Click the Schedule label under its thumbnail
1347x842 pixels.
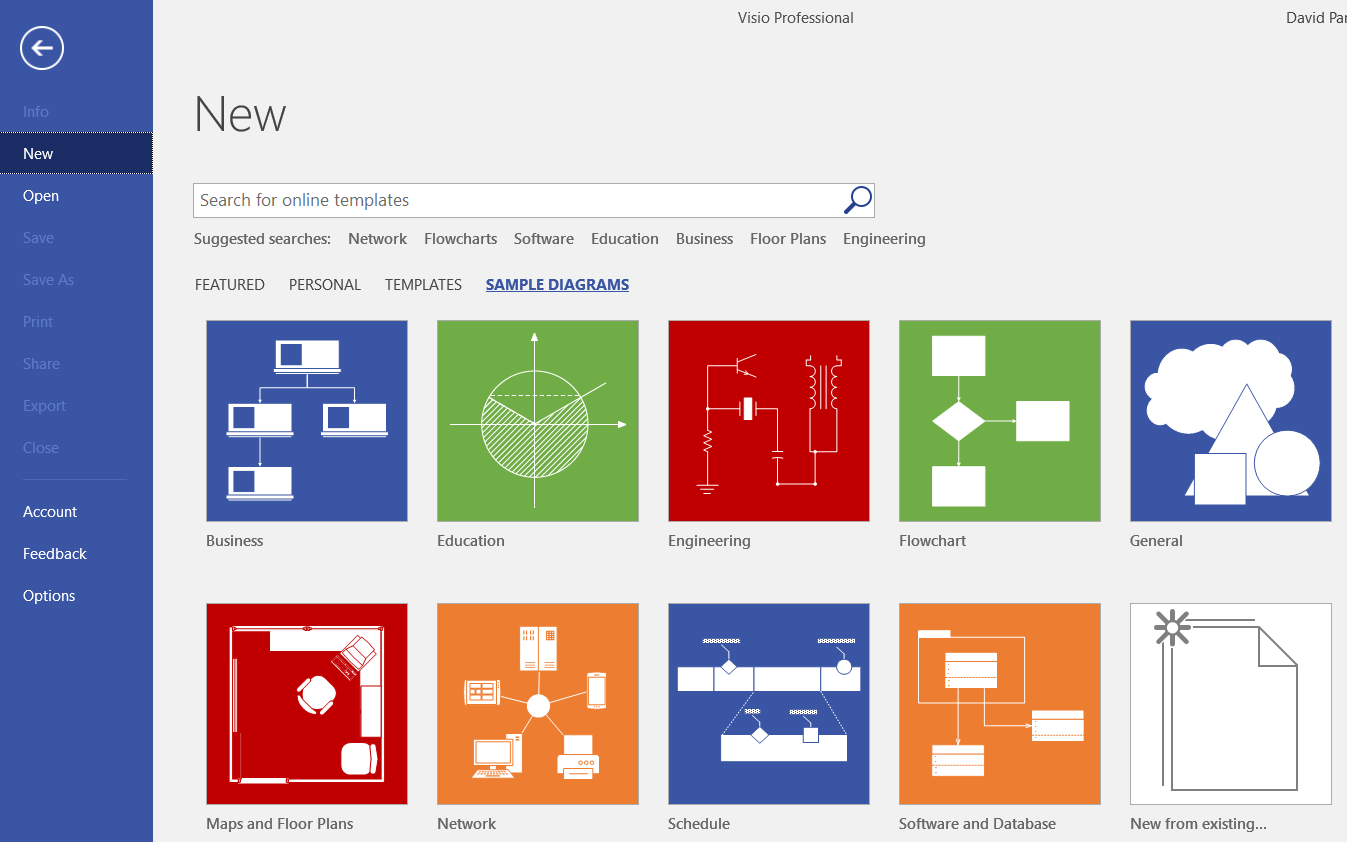pos(699,824)
